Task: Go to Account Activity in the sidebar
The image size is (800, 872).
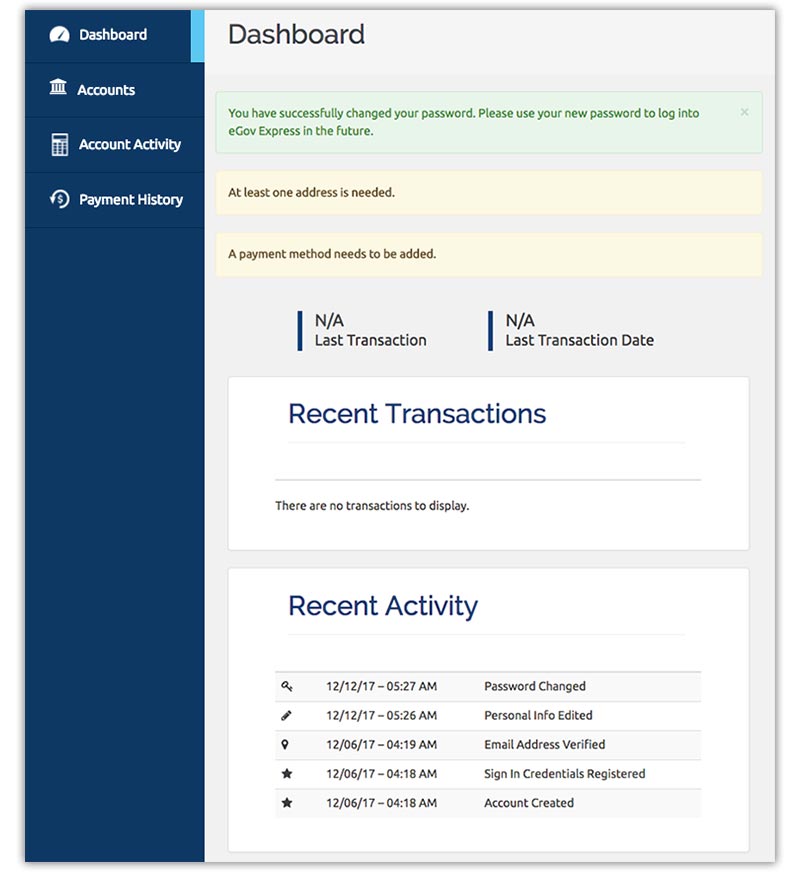Action: point(115,145)
